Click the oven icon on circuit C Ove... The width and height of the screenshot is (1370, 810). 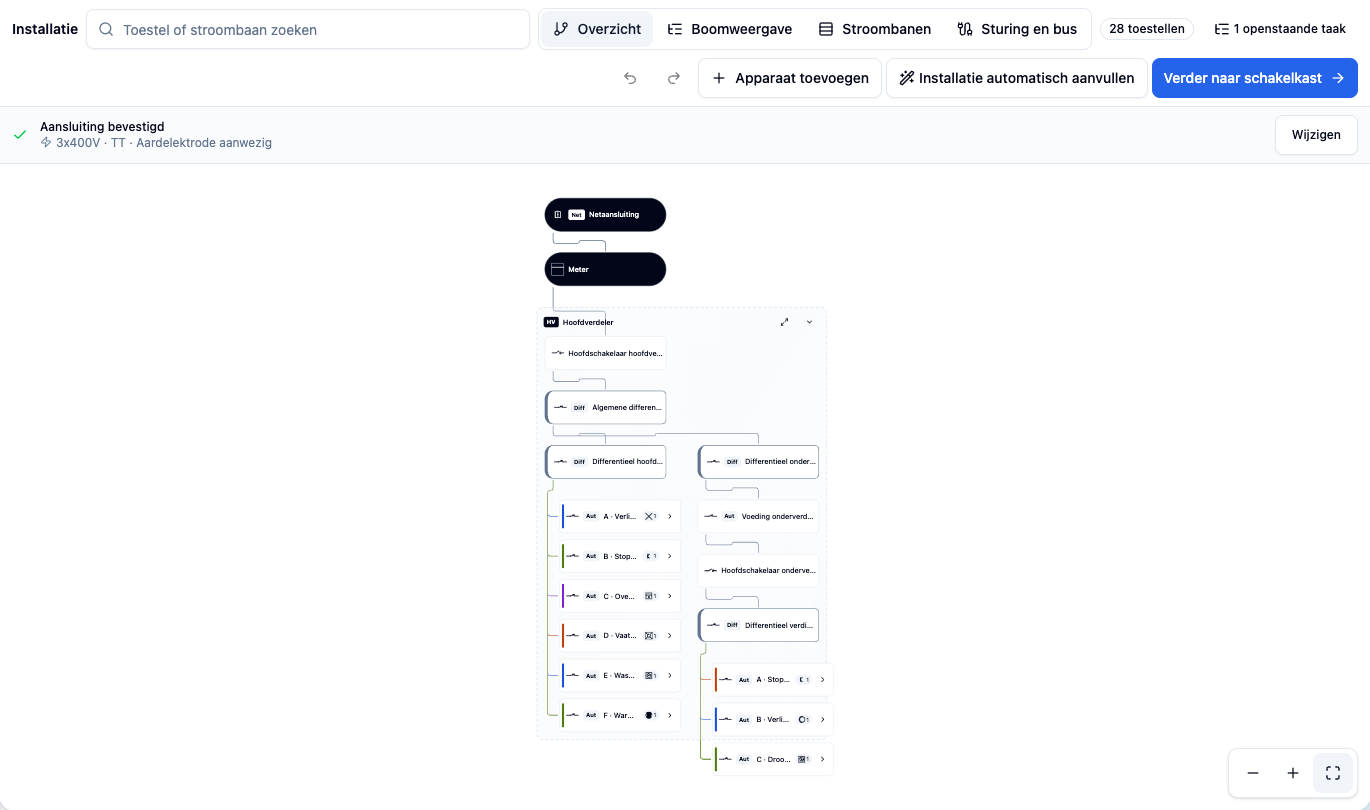pos(649,596)
